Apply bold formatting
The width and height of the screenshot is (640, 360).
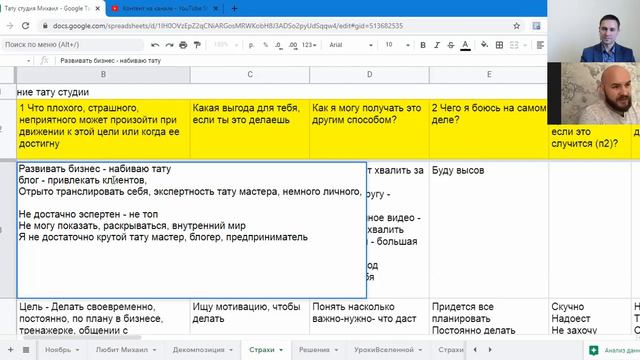tap(423, 45)
